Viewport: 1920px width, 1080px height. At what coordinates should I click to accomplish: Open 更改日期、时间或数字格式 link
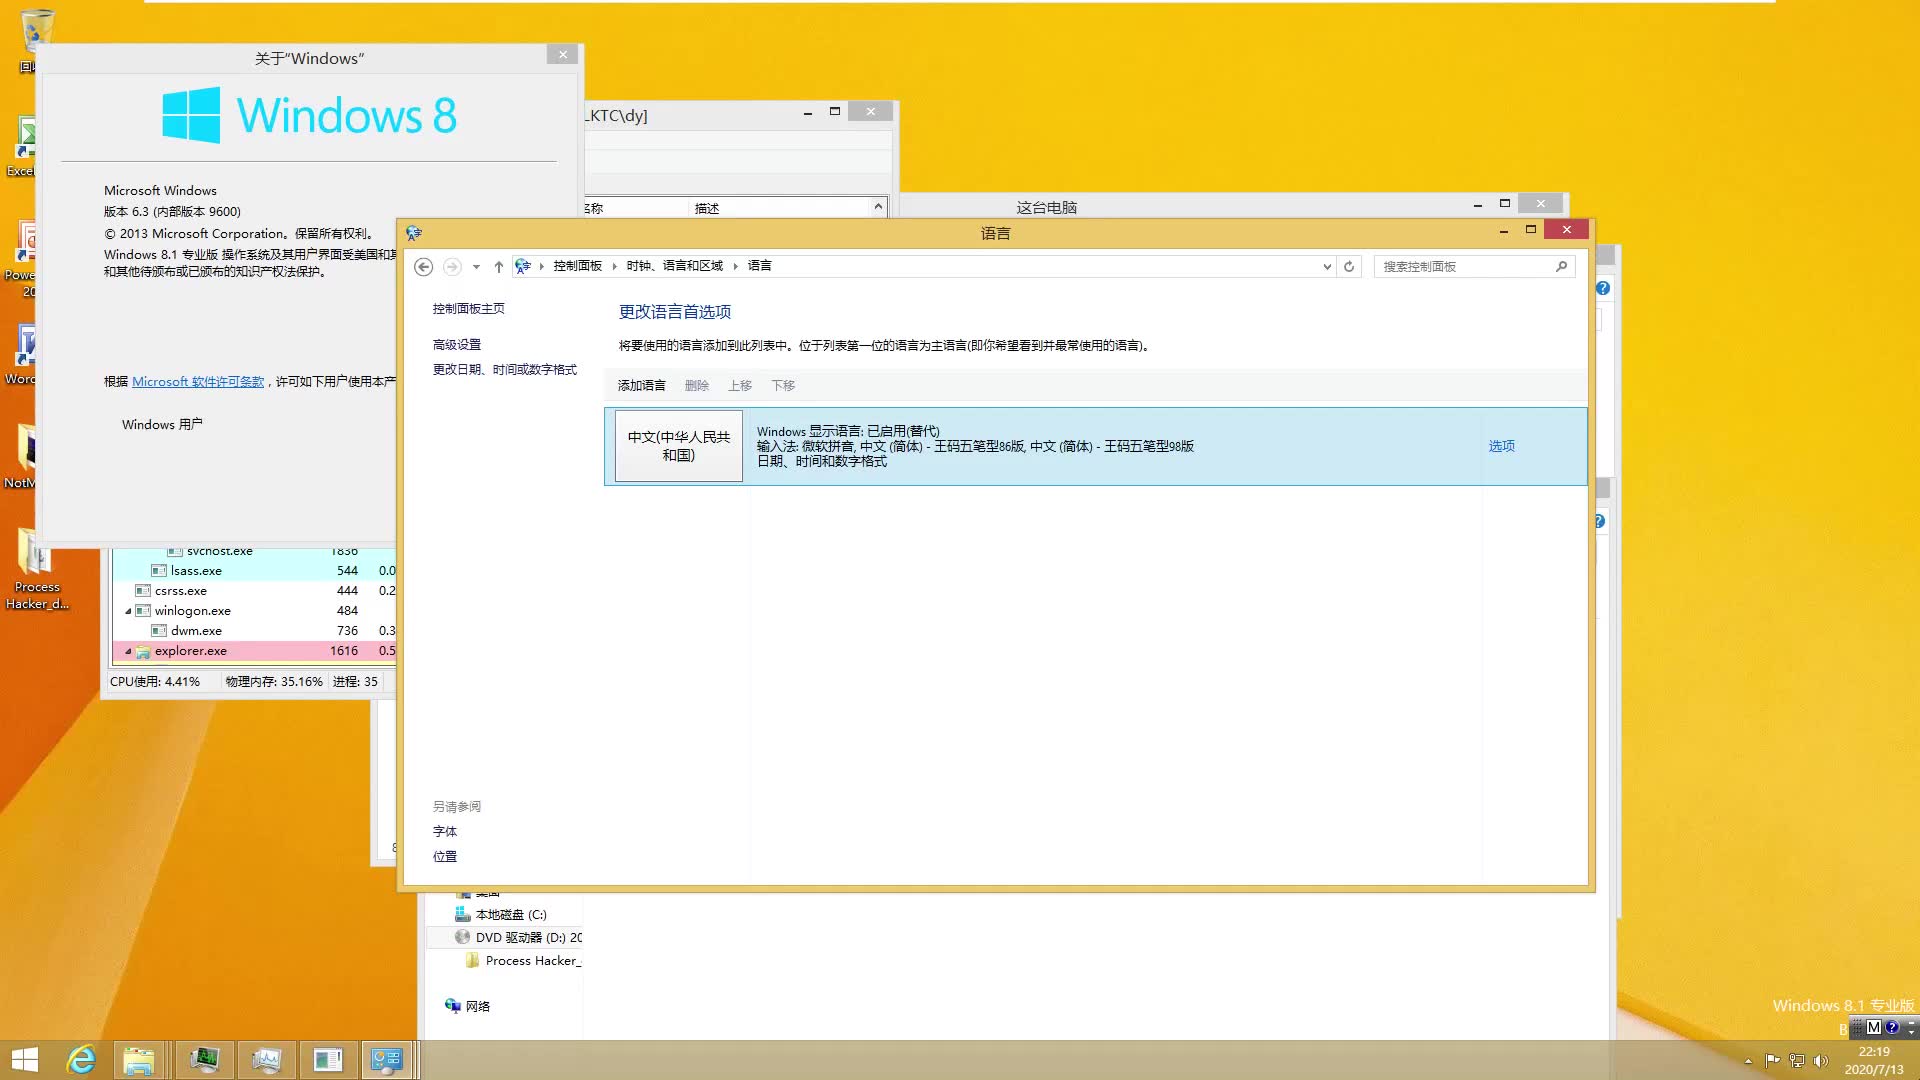click(504, 369)
